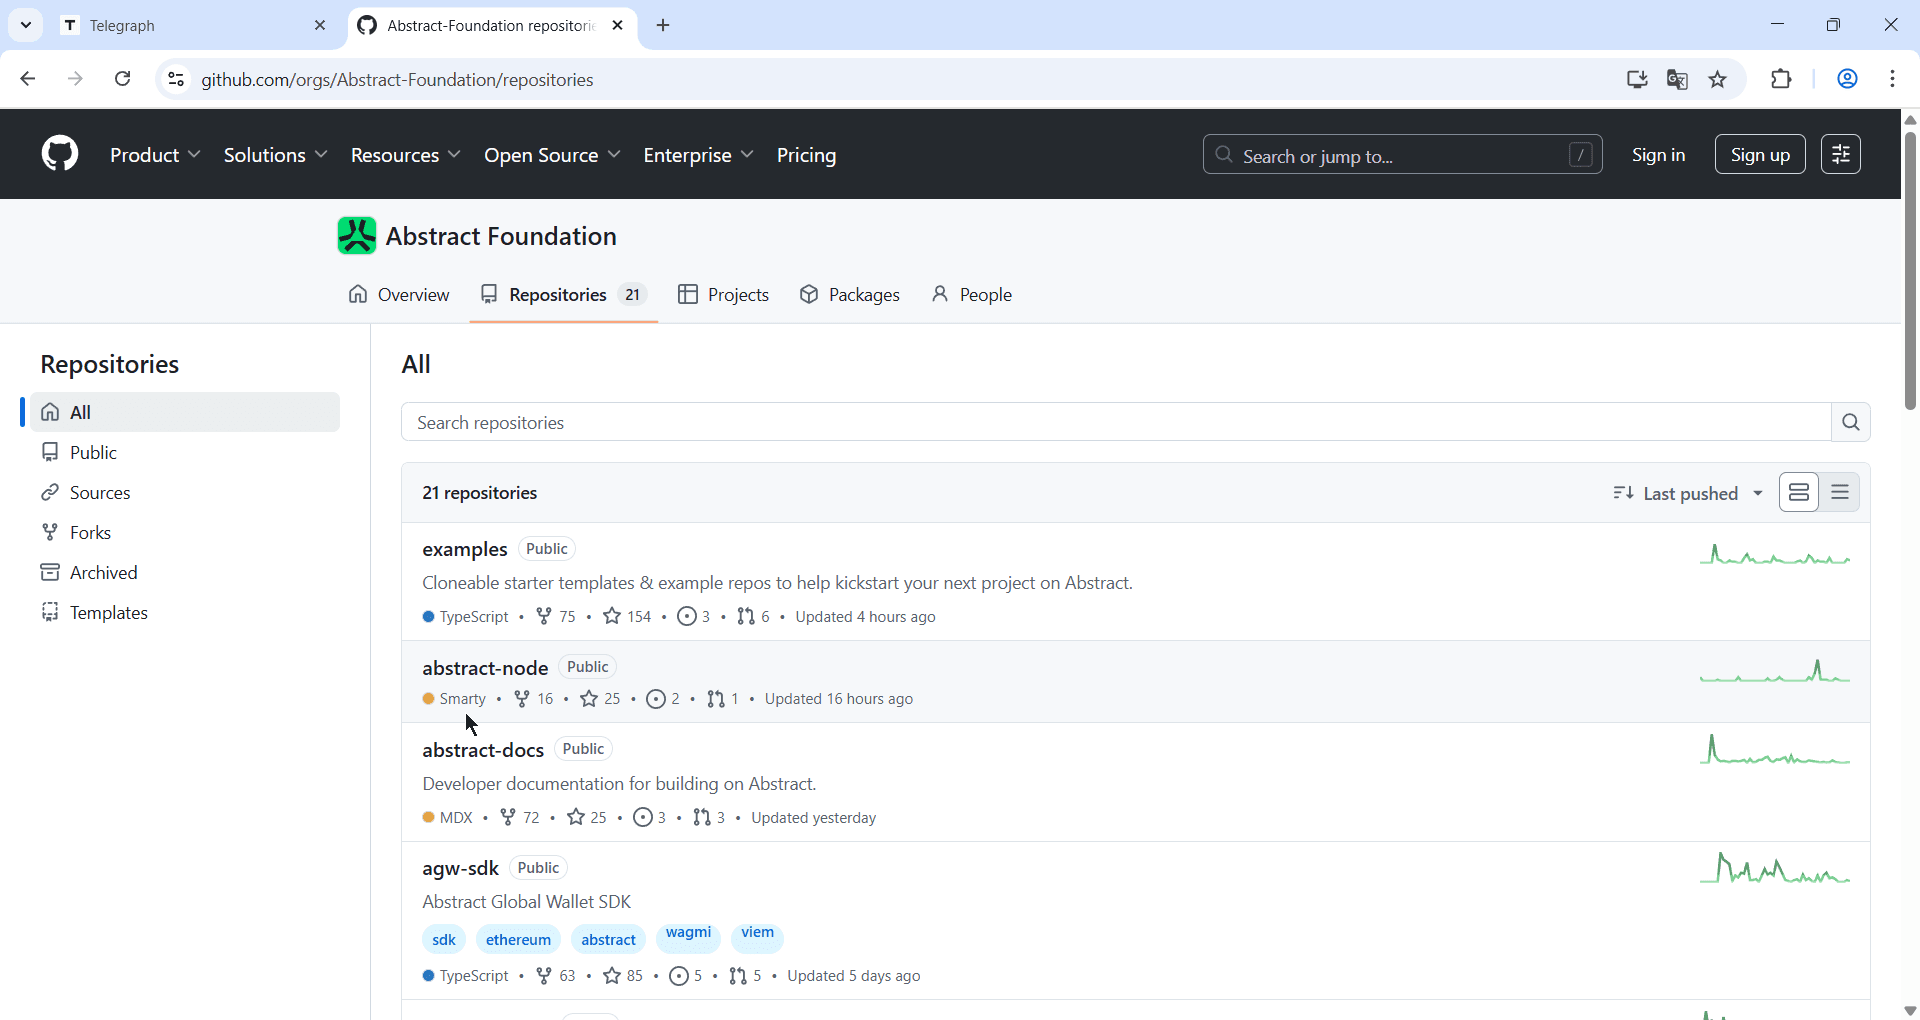This screenshot has width=1920, height=1020.
Task: Click abstract-node star count 25
Action: (601, 699)
